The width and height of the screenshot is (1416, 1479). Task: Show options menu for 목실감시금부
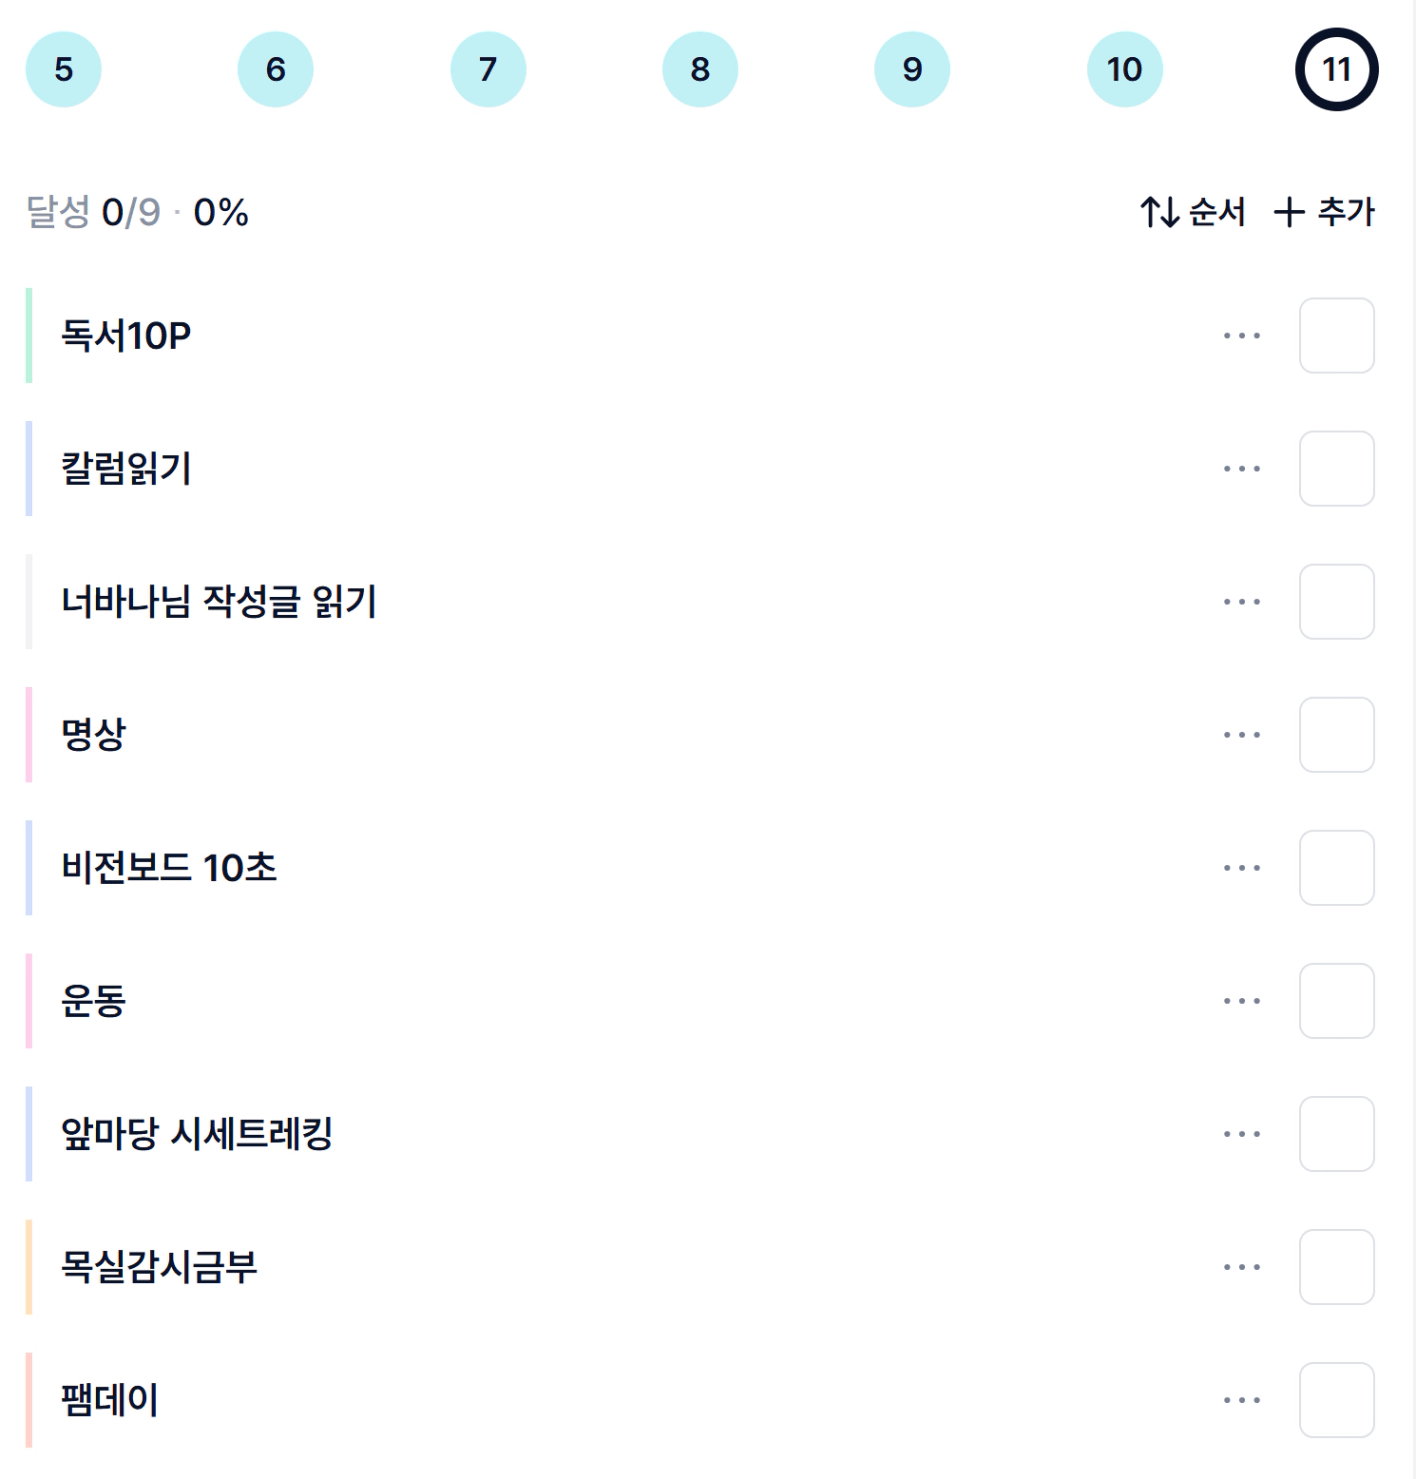(1241, 1267)
